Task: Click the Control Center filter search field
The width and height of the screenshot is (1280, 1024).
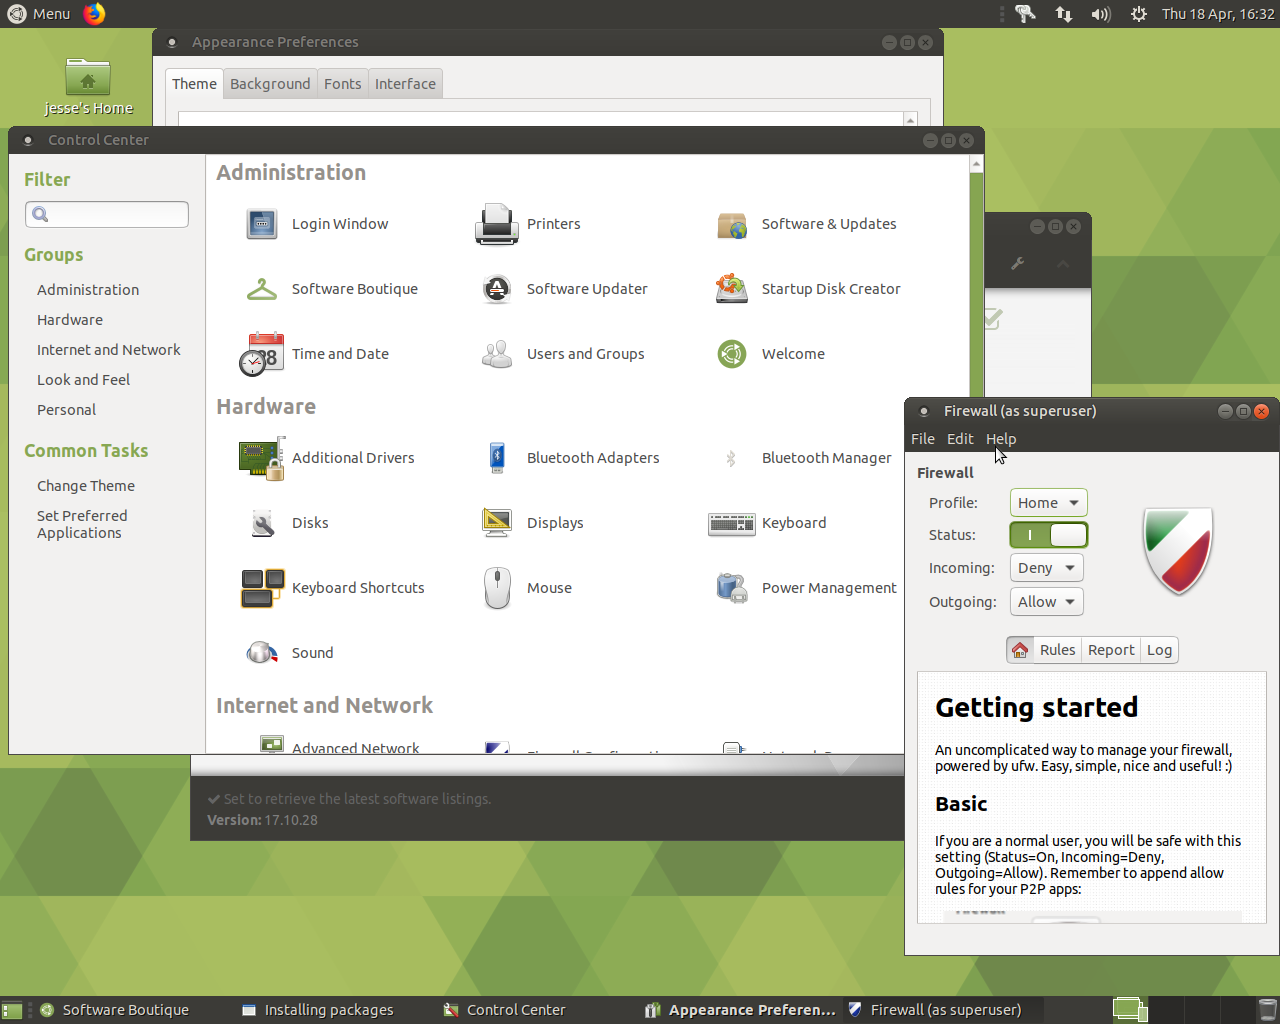Action: [x=107, y=214]
